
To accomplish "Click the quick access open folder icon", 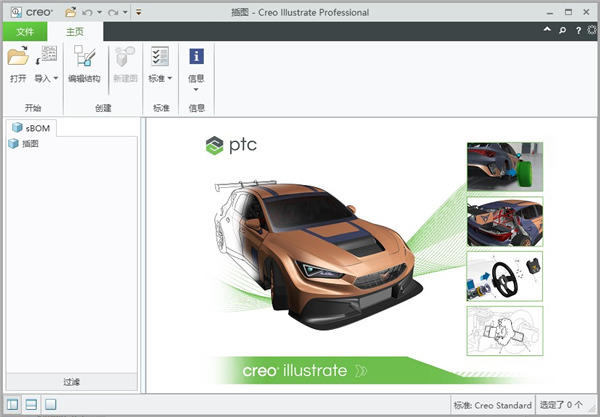I will (70, 12).
